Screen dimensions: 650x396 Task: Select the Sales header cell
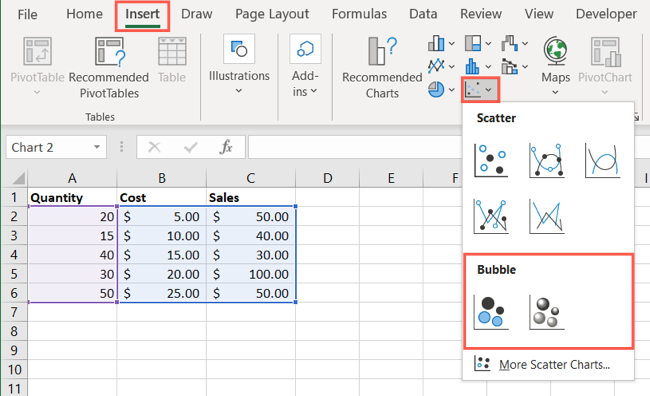click(251, 197)
